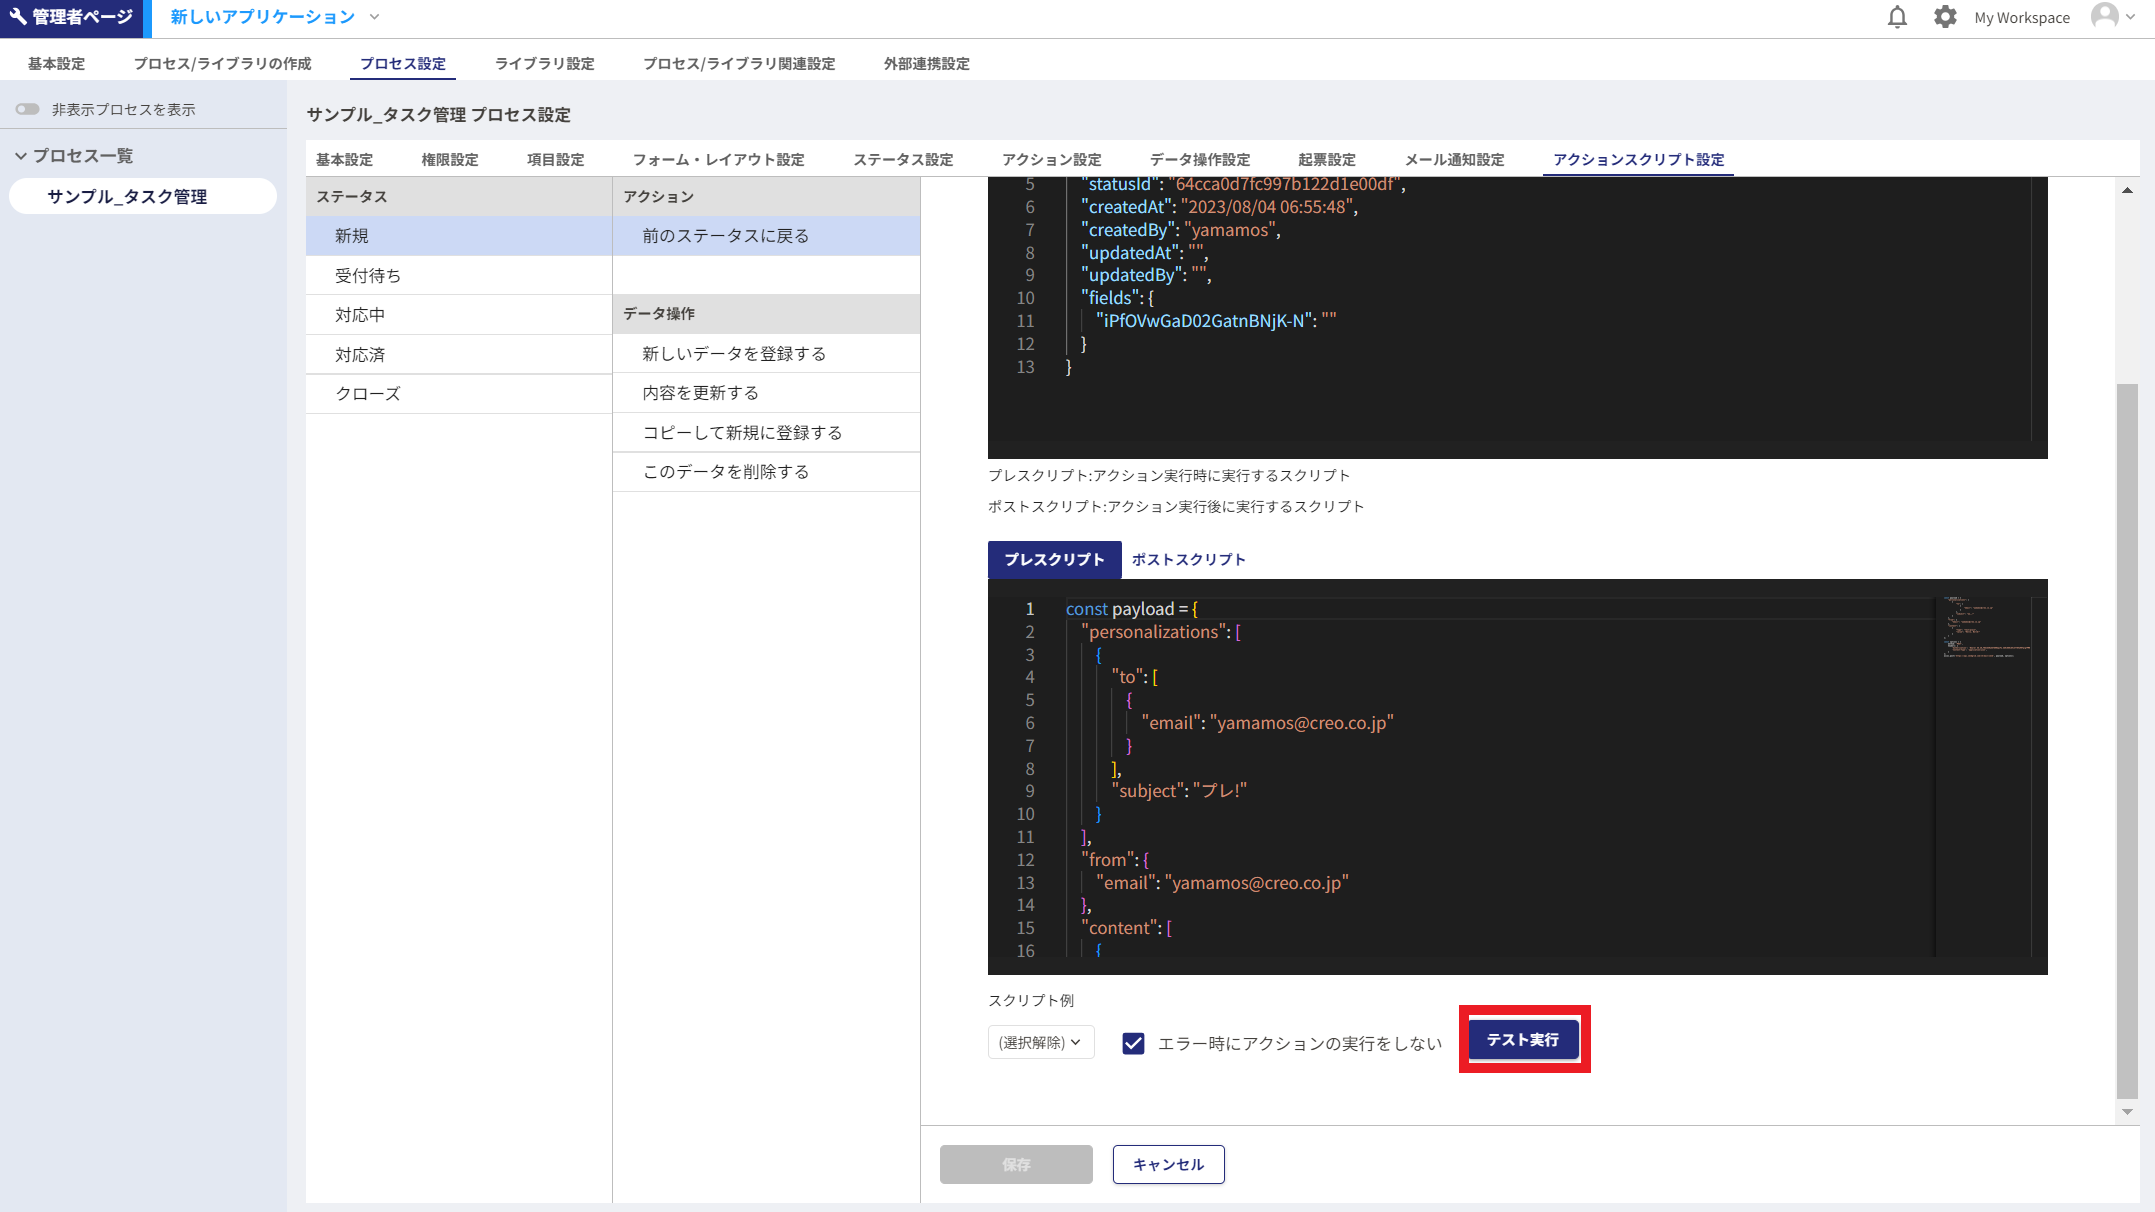Screen dimensions: 2155x1212
Task: Switch to ライブラリ設定 tab
Action: pyautogui.click(x=545, y=63)
